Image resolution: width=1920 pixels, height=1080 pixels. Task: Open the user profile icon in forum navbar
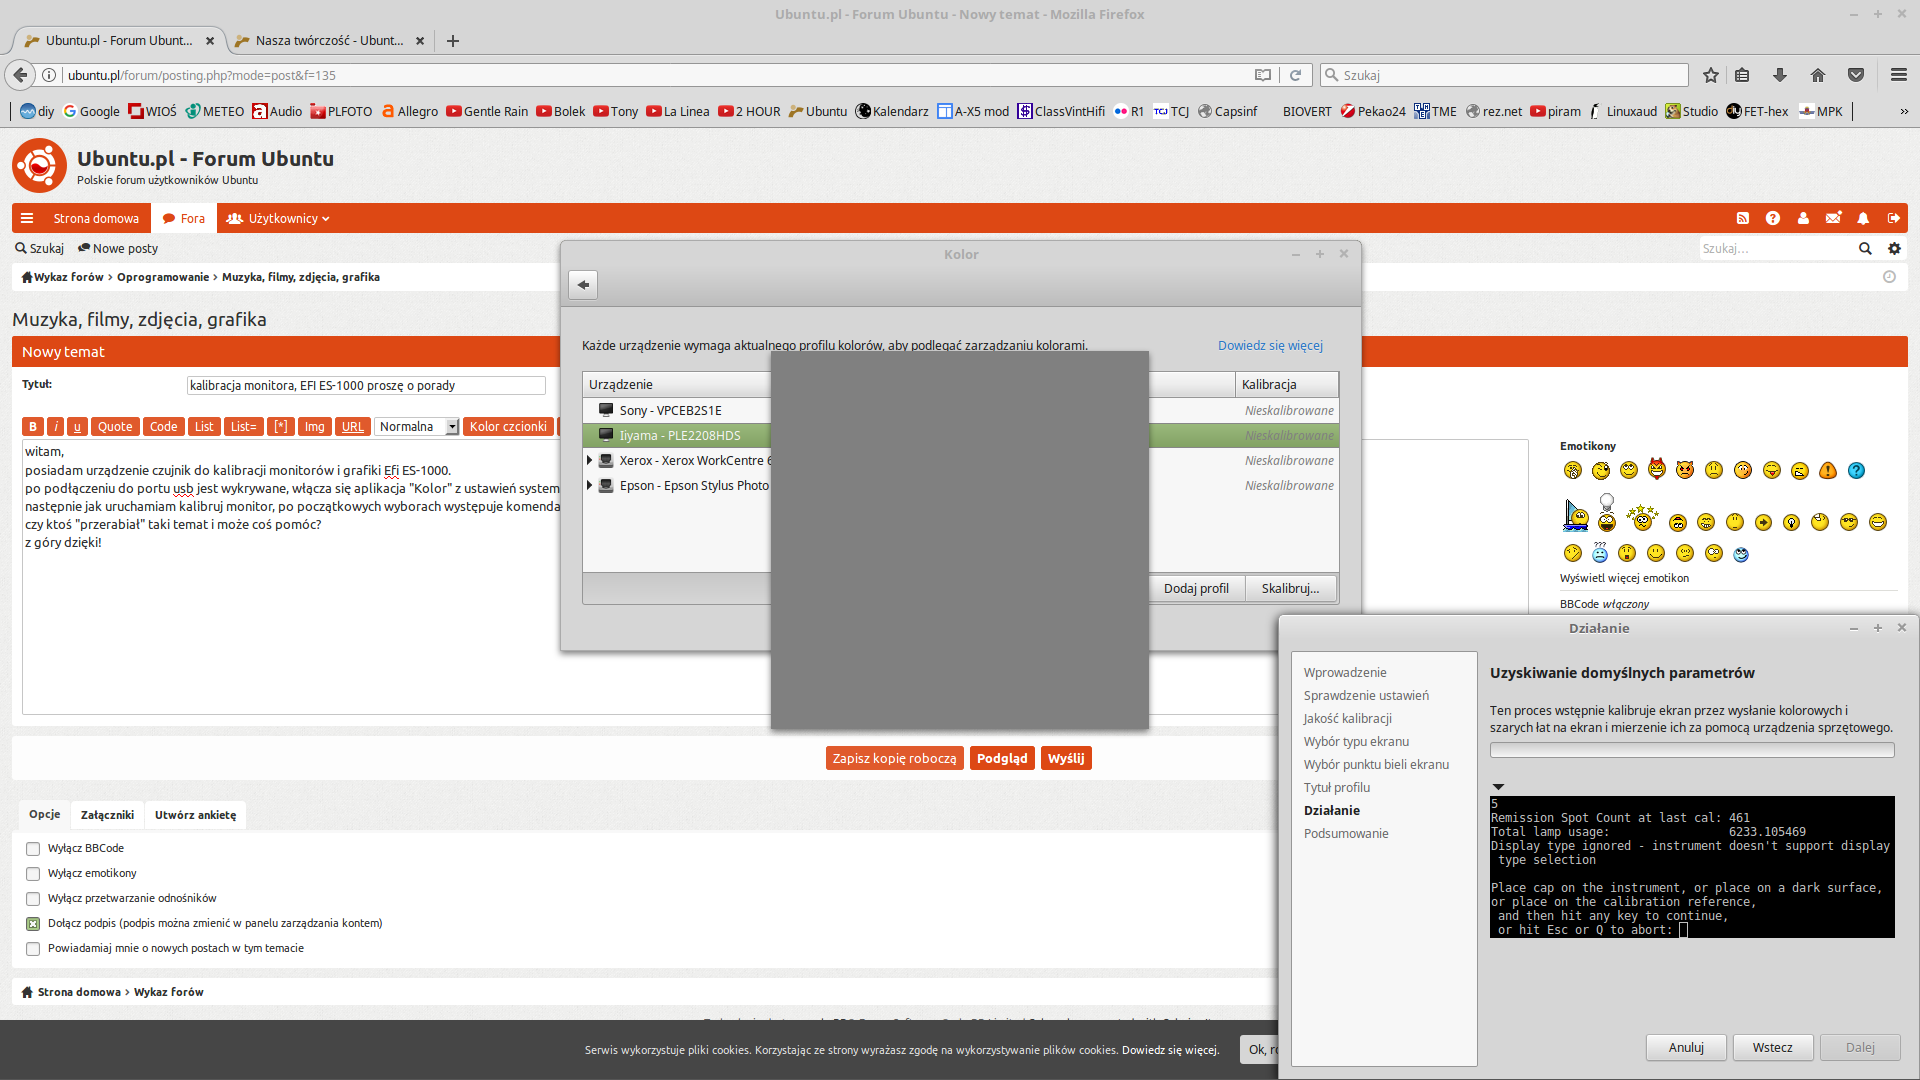pyautogui.click(x=1803, y=218)
